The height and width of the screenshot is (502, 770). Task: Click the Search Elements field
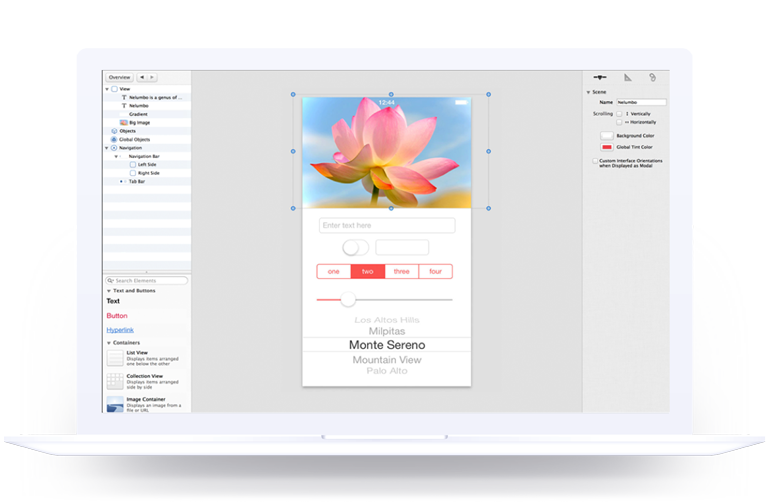[149, 281]
